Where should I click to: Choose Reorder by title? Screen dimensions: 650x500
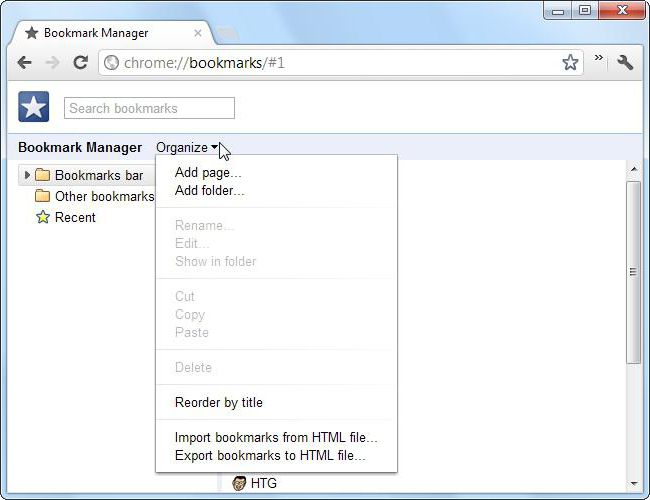219,403
